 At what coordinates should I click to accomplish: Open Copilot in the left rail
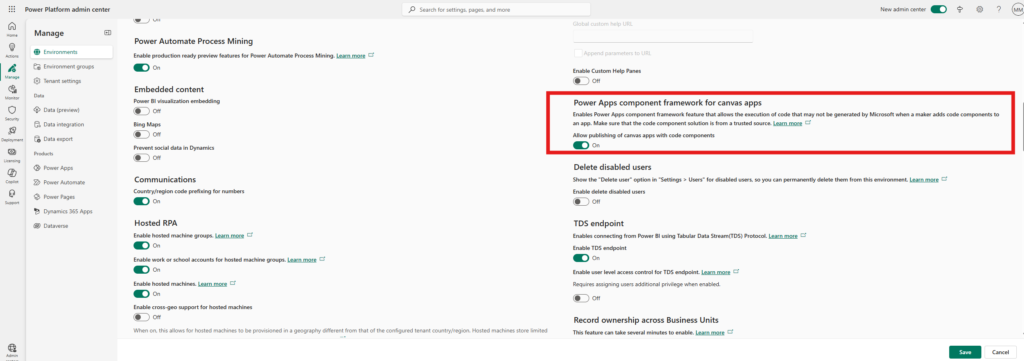pyautogui.click(x=12, y=175)
